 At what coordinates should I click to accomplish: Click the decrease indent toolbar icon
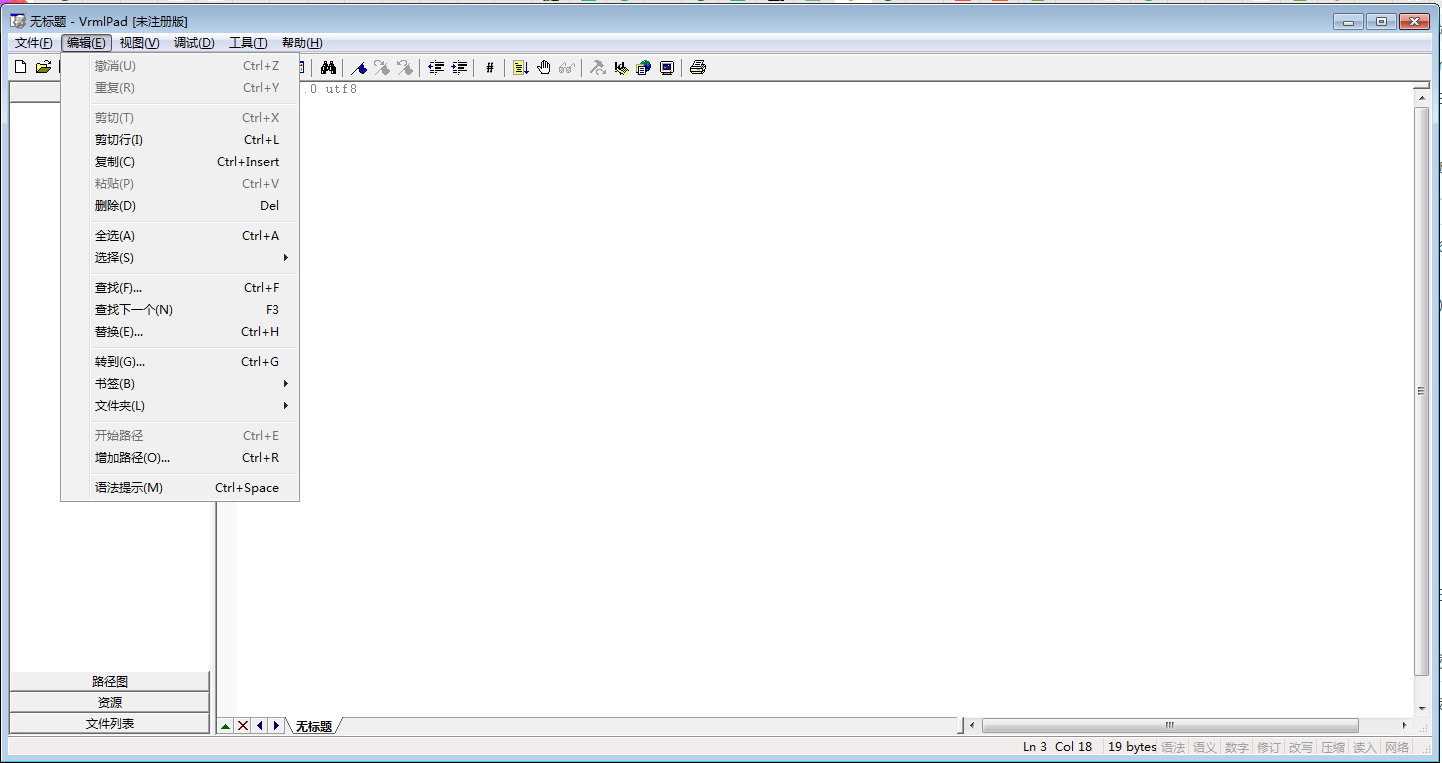pos(436,67)
